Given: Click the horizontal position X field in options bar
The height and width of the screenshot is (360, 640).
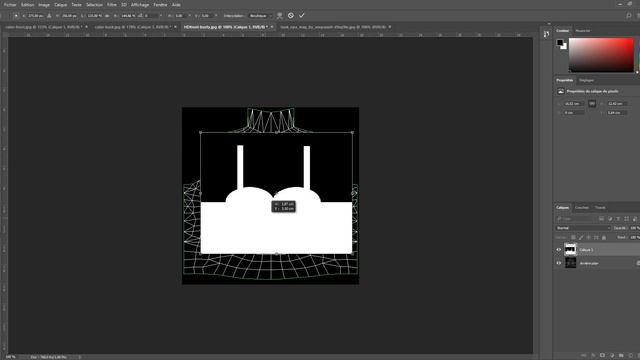Looking at the screenshot, I should (x=36, y=16).
